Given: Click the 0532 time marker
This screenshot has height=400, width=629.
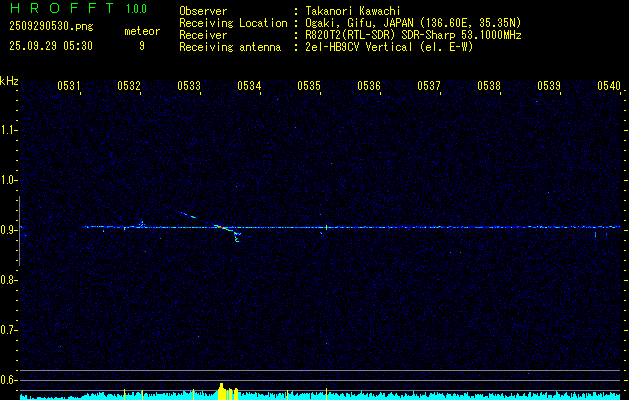Looking at the screenshot, I should tap(129, 85).
